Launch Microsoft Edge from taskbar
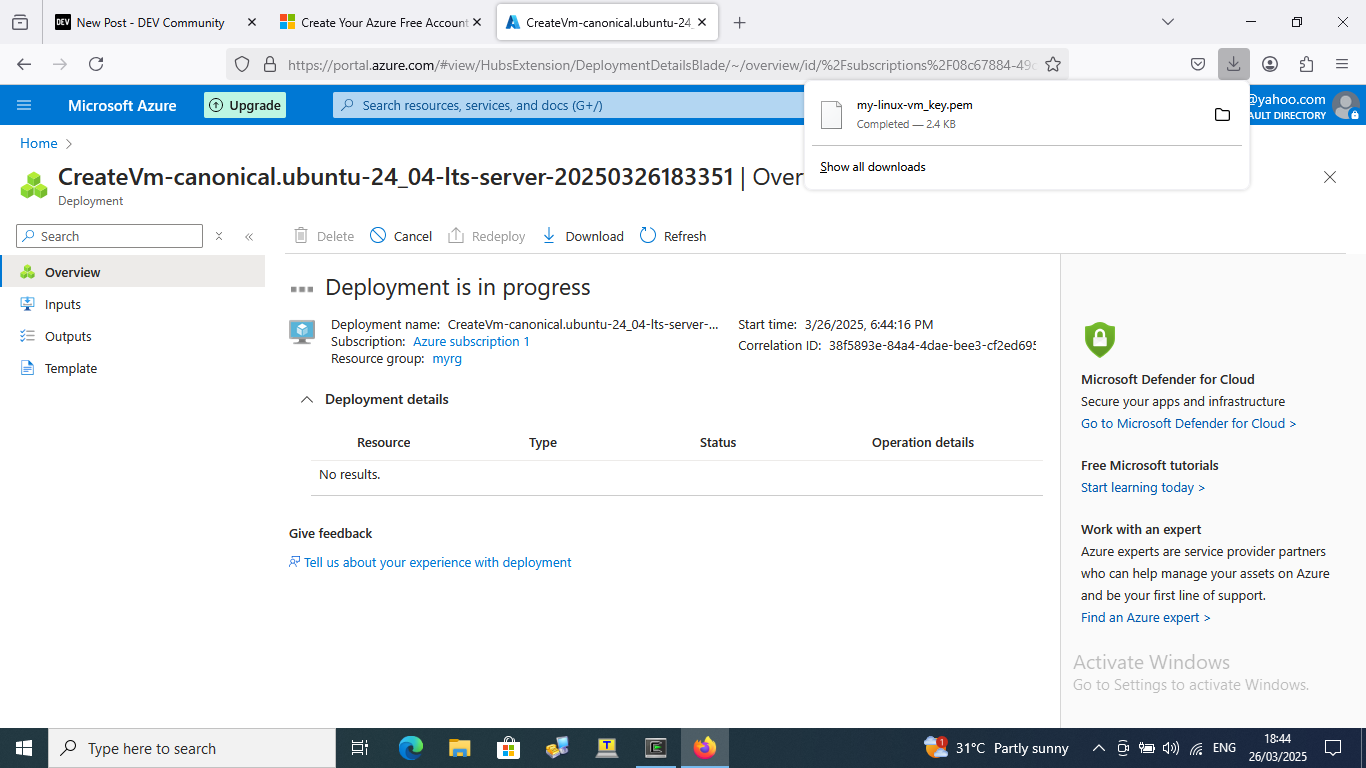Screen dimensions: 1366x768 [x=410, y=748]
